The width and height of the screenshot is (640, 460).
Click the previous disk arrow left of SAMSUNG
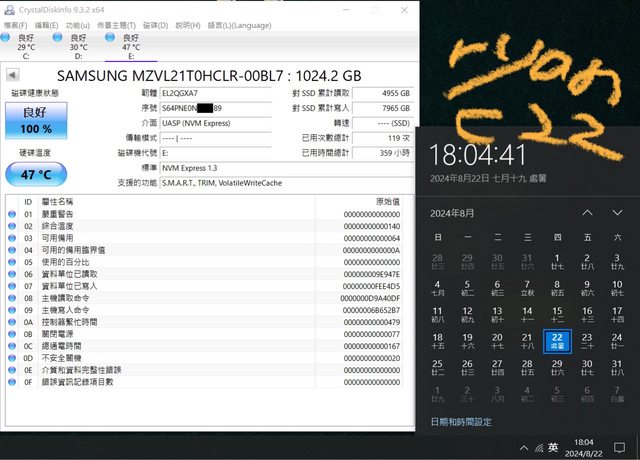click(x=11, y=75)
